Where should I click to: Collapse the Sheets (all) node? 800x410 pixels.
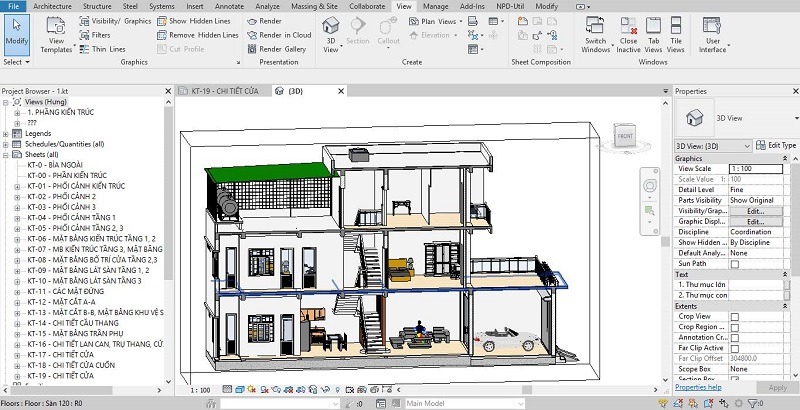coord(6,155)
